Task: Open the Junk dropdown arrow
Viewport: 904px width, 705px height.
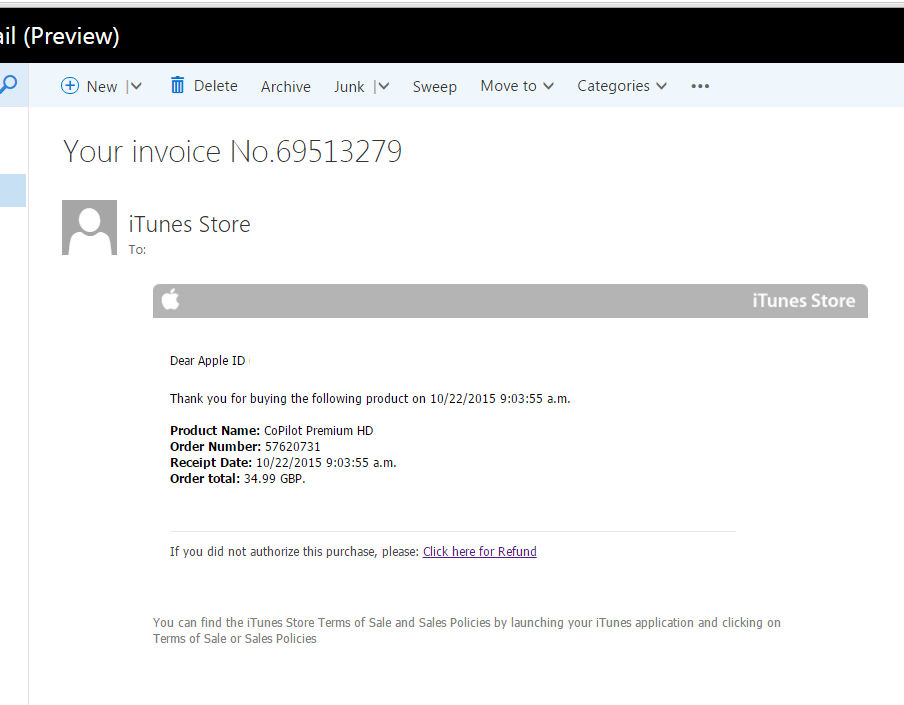Action: (x=383, y=87)
